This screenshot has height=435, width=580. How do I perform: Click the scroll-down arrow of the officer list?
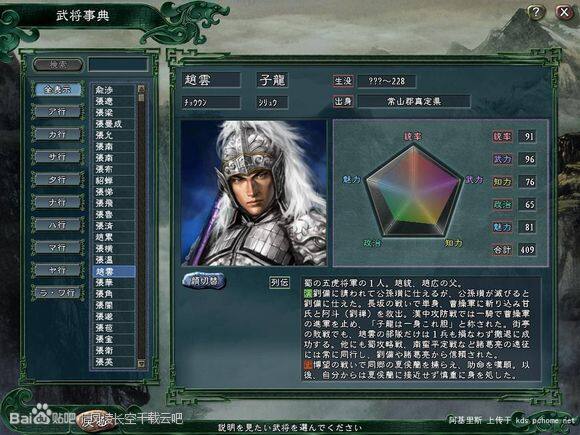141,364
